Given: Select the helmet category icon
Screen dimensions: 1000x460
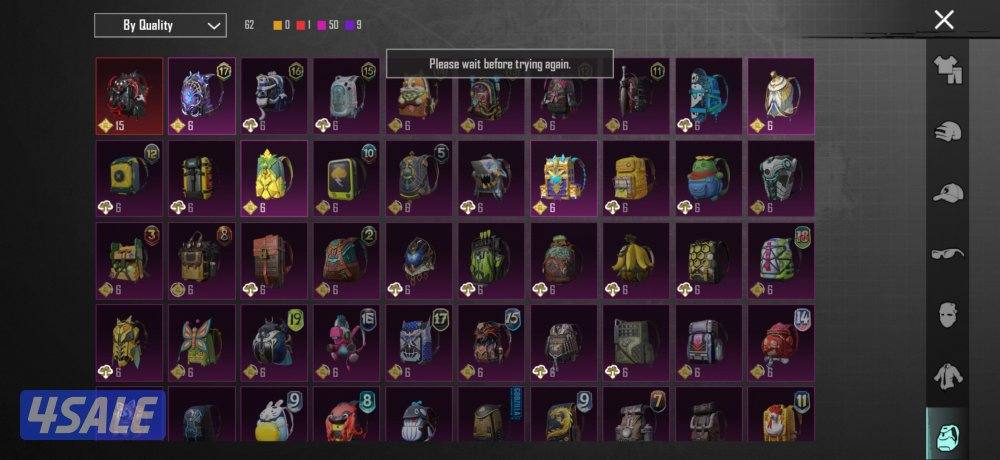Looking at the screenshot, I should (947, 132).
